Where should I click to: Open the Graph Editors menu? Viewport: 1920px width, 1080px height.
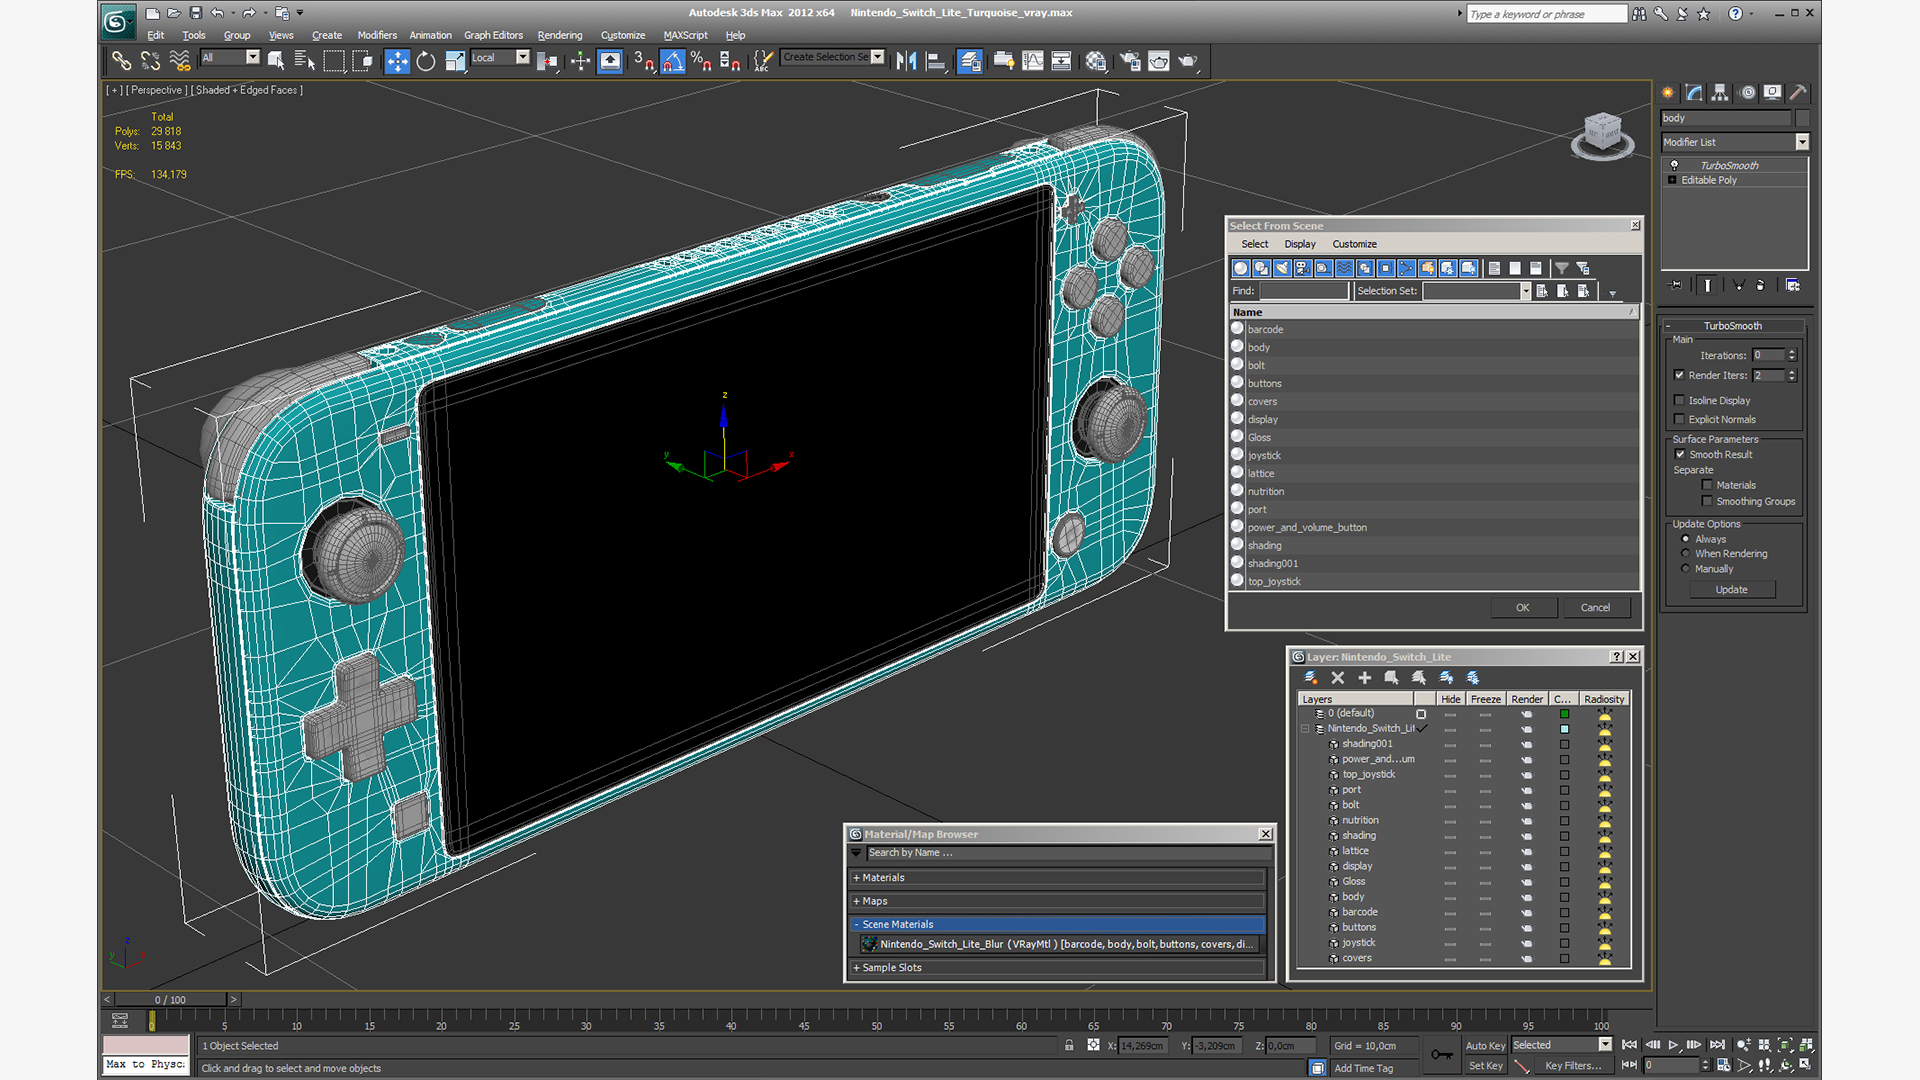click(x=493, y=35)
